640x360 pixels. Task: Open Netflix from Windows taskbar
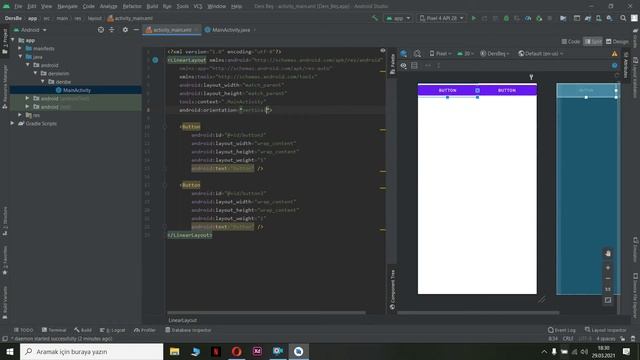point(216,351)
